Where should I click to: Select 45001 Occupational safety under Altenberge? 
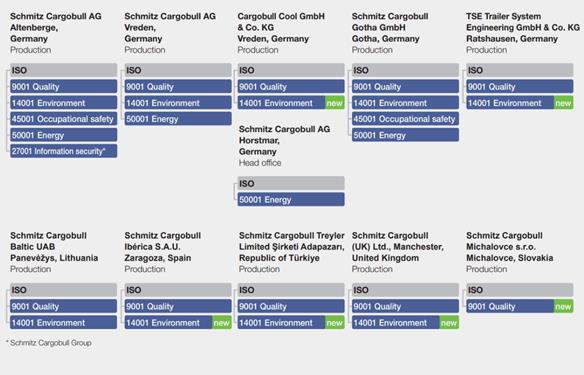[64, 119]
